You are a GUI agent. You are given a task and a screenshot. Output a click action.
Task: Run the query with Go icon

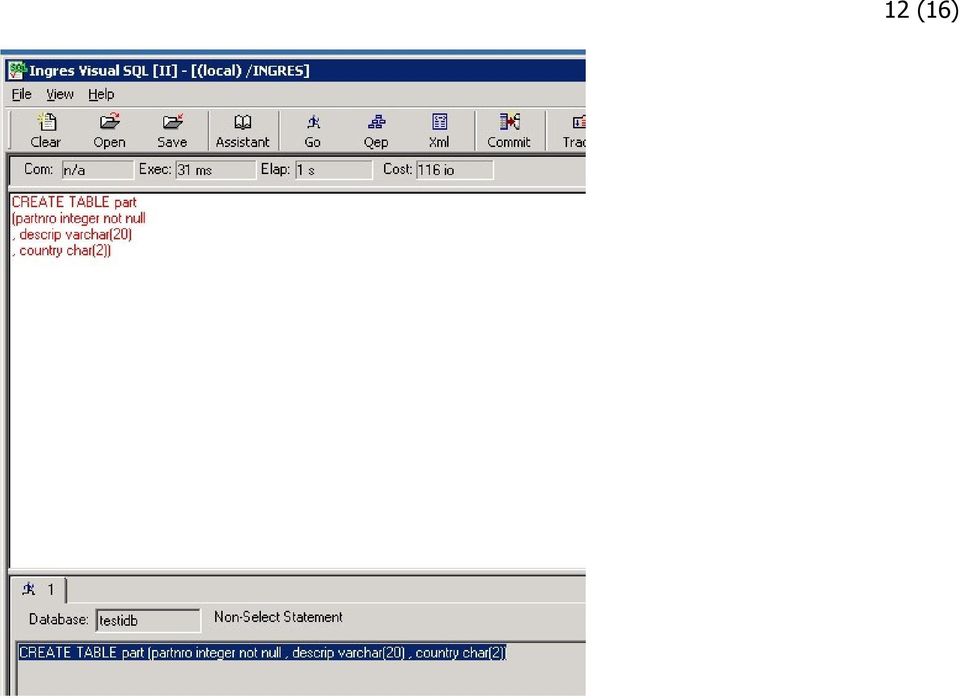coord(313,130)
